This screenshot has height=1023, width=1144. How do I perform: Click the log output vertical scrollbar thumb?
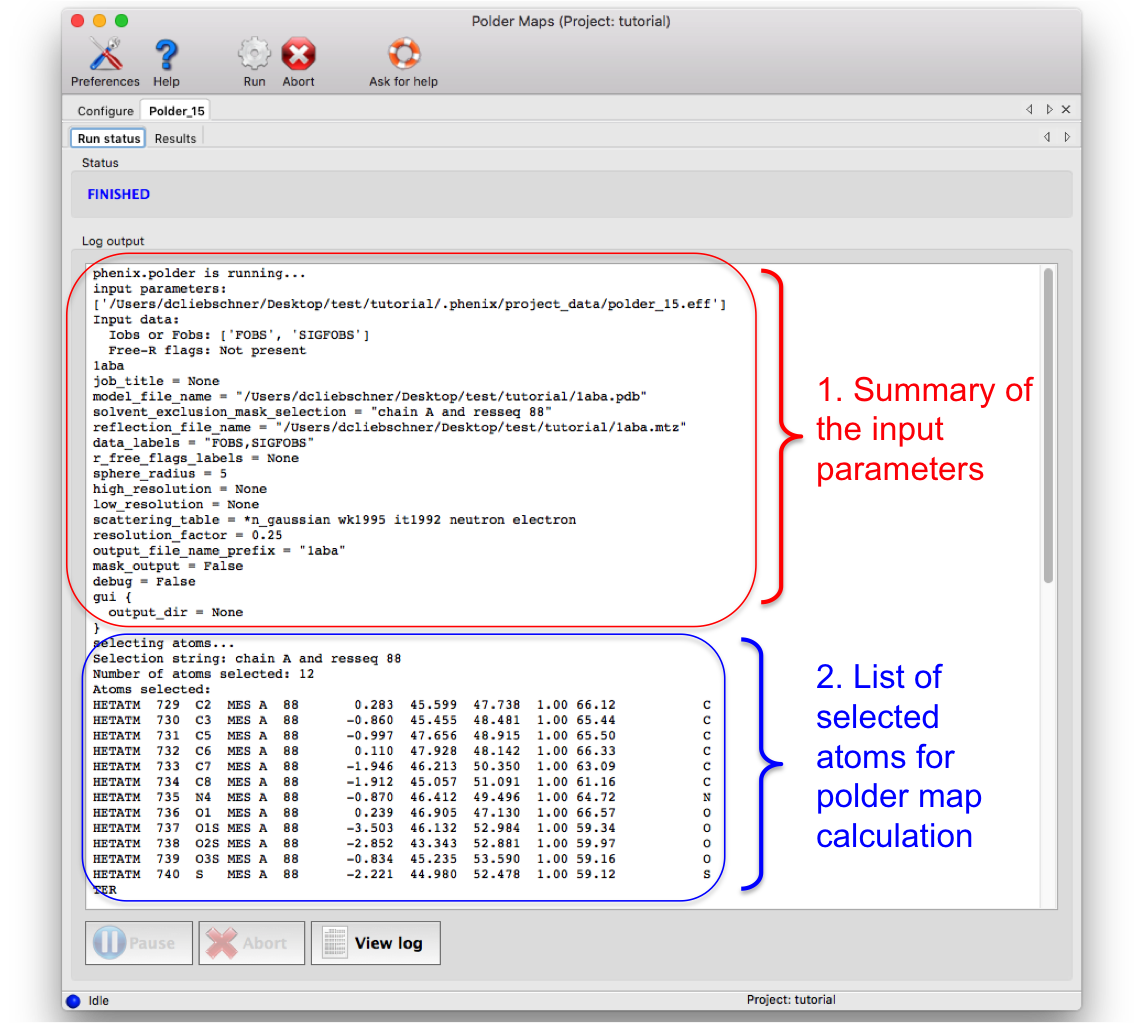[x=1048, y=425]
